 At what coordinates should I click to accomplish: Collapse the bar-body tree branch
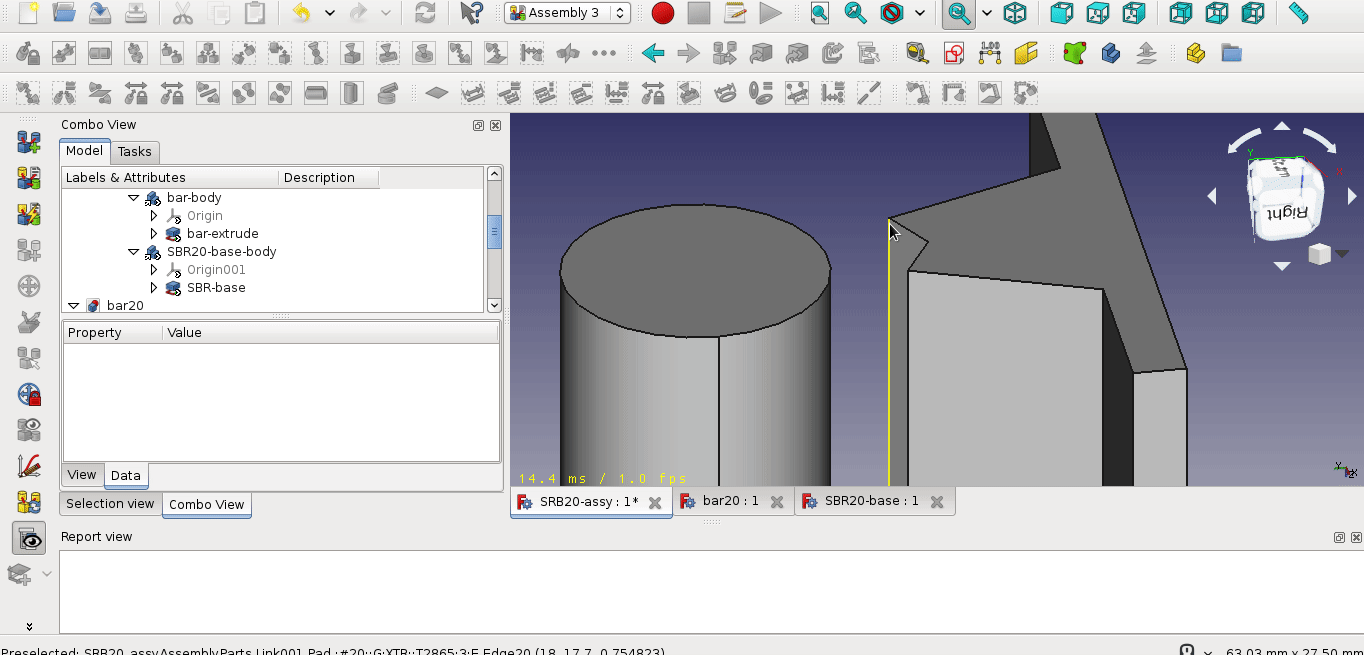pos(133,197)
